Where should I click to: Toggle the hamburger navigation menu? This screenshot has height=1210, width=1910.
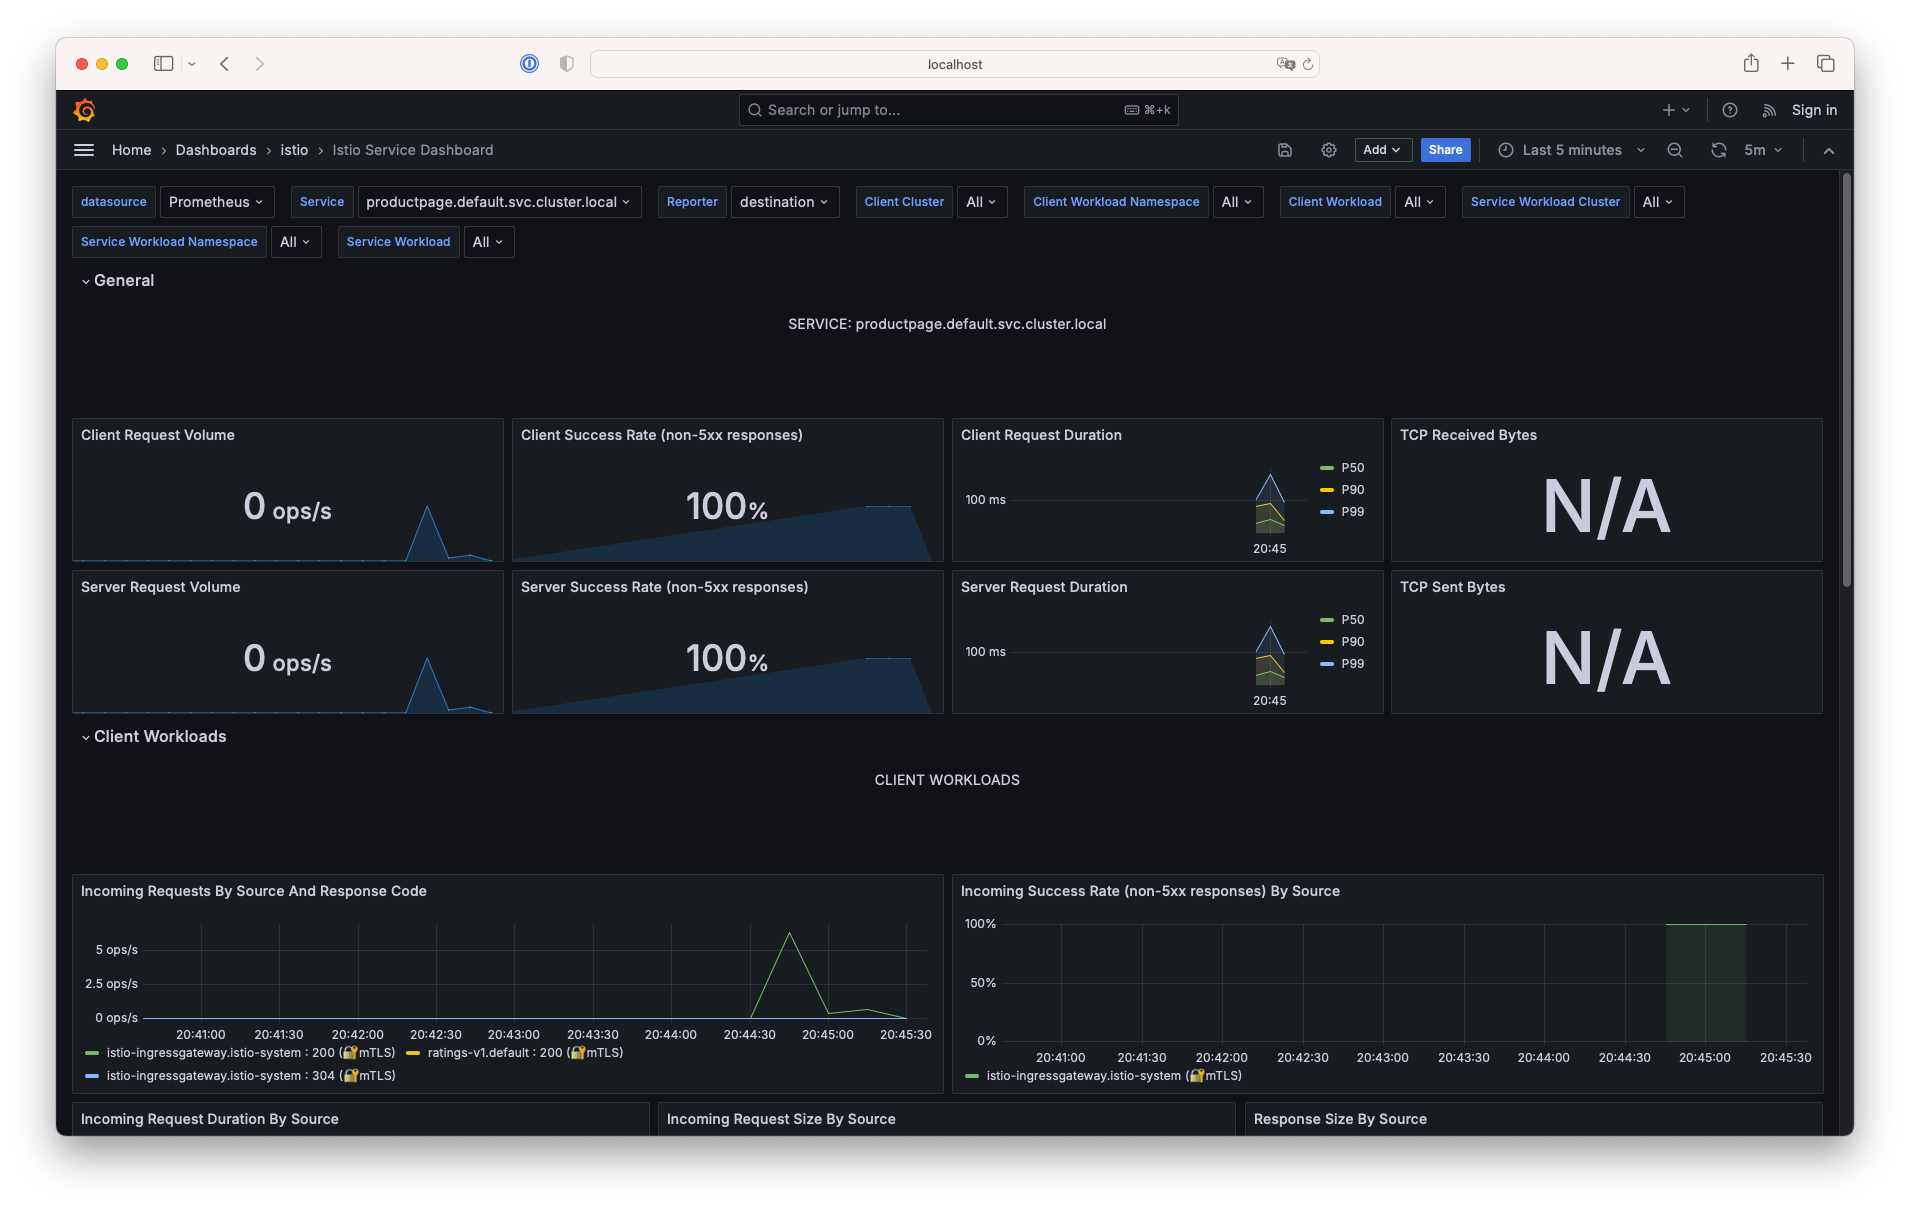(84, 150)
